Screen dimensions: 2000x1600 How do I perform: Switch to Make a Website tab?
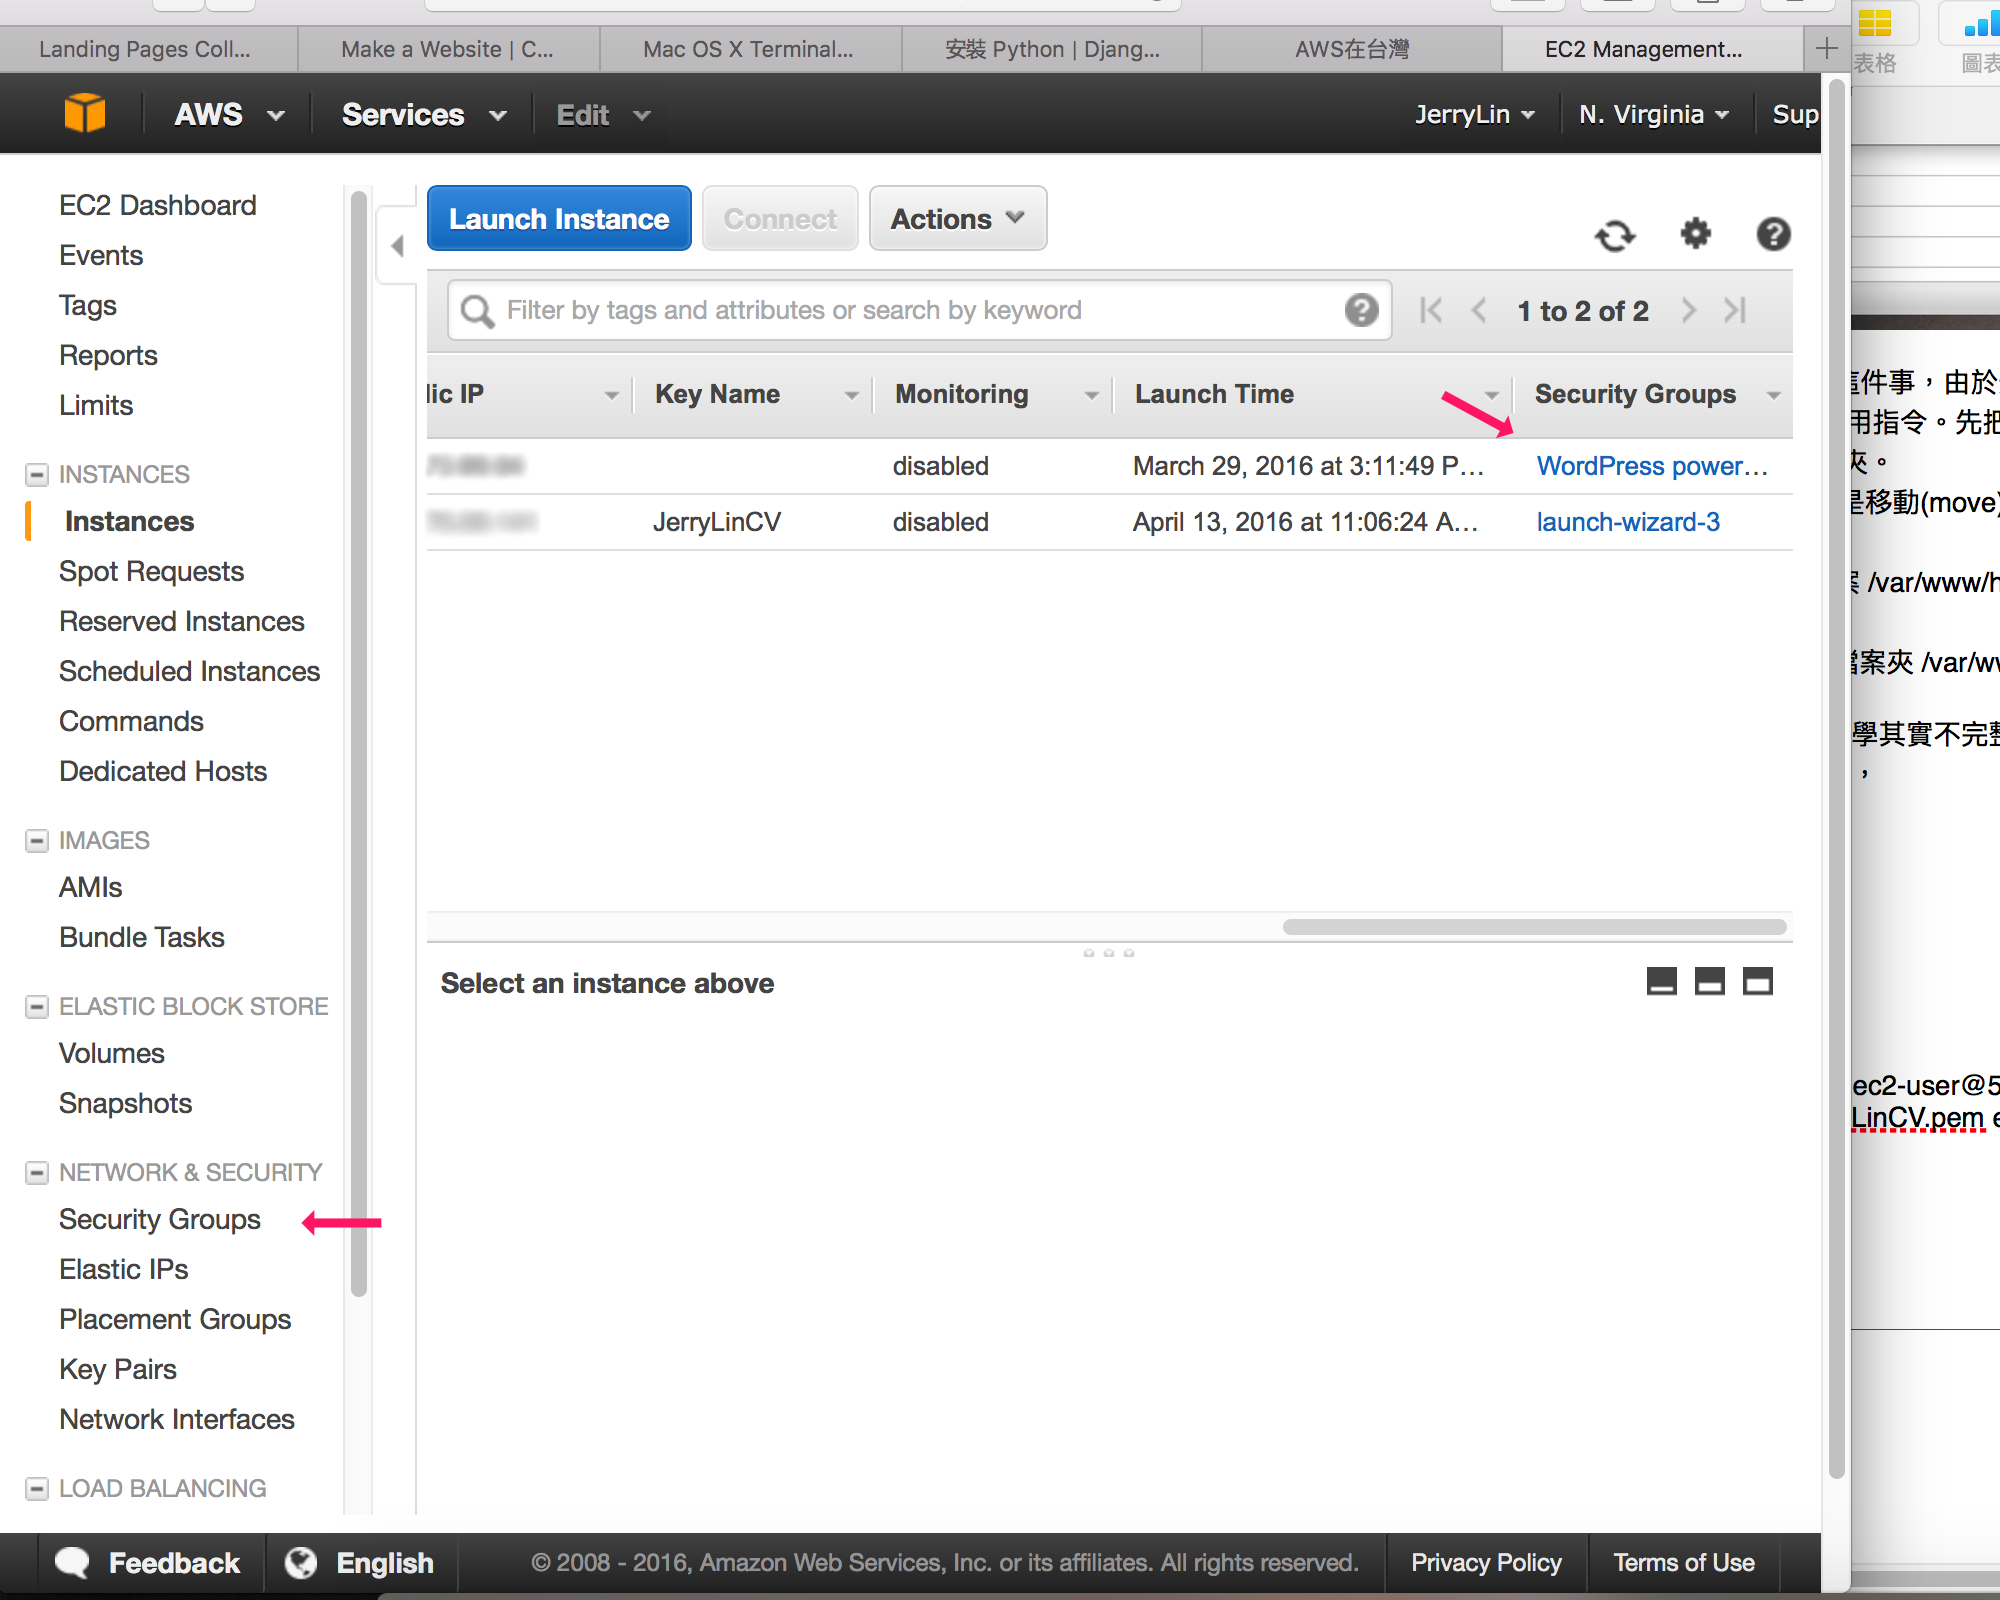click(447, 49)
